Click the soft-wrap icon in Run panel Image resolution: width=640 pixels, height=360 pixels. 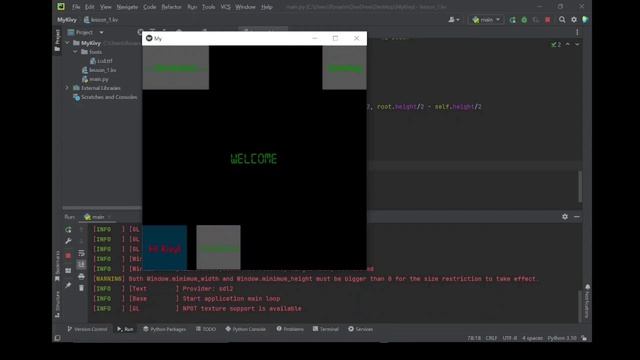click(81, 253)
